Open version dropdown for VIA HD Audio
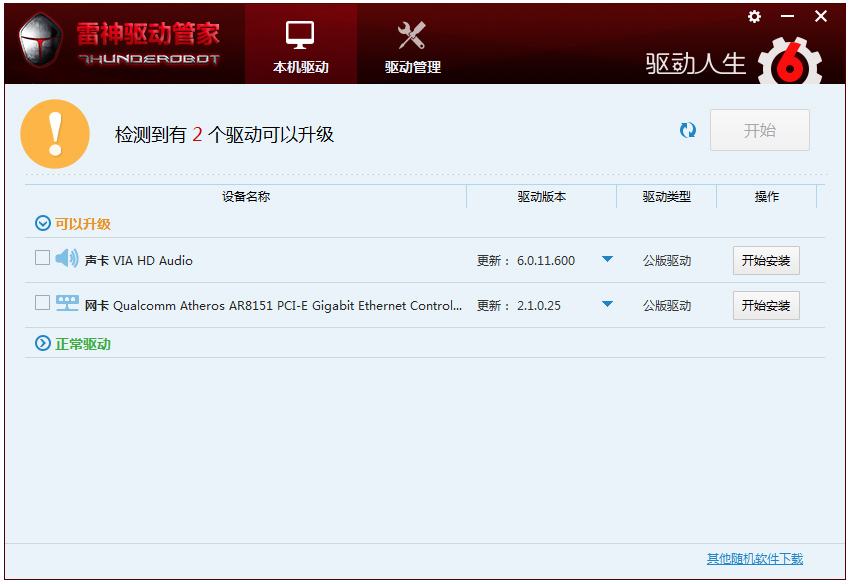849x584 pixels. (607, 260)
